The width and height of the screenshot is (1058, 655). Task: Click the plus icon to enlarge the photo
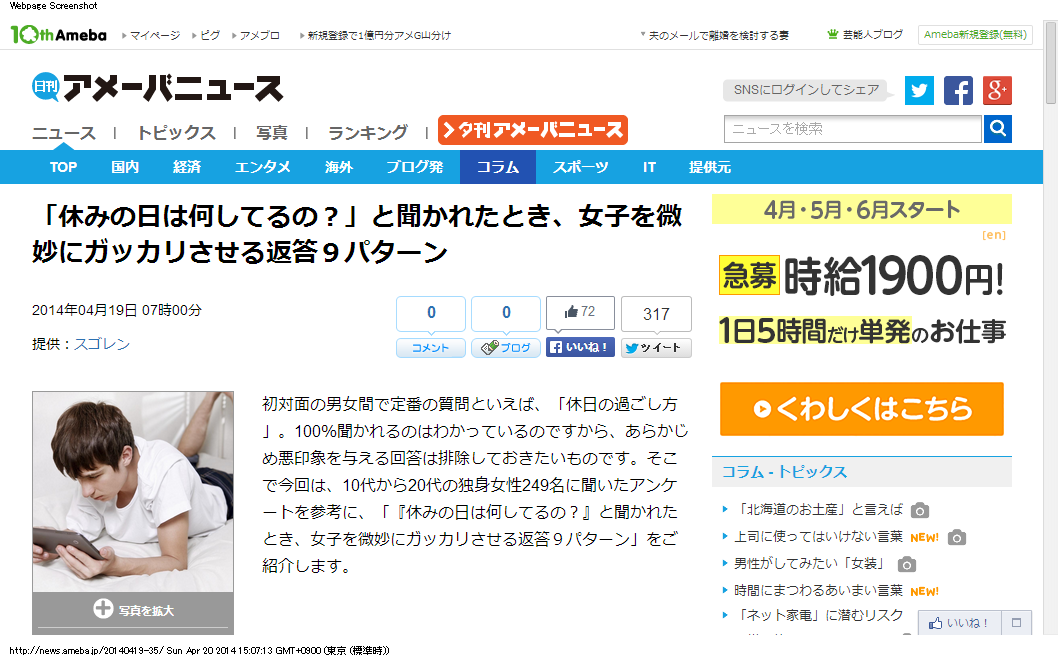point(103,608)
